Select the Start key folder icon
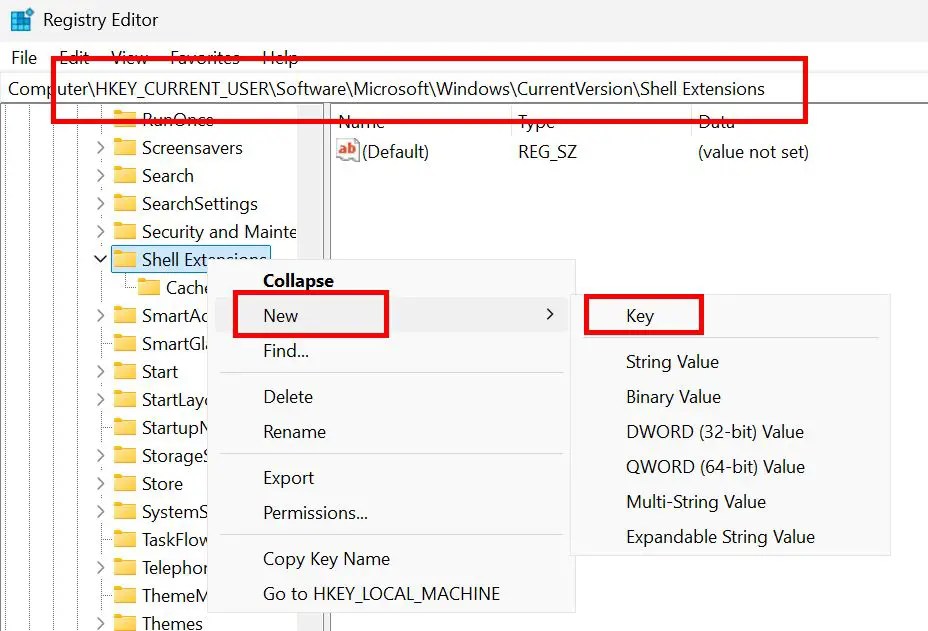Screen dimensions: 928x631 pyautogui.click(x=124, y=371)
